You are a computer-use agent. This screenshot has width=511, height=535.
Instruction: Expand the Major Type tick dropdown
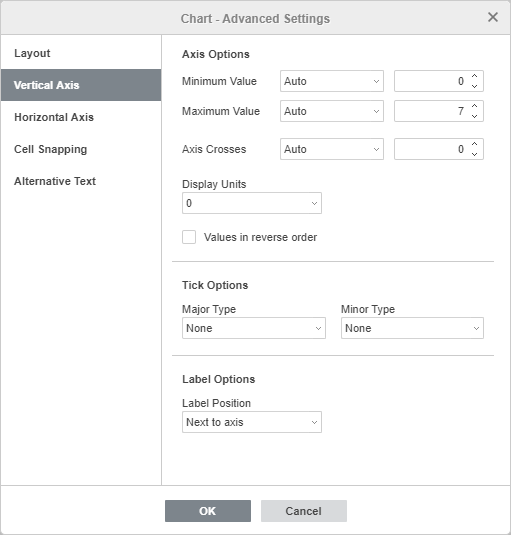(x=254, y=328)
